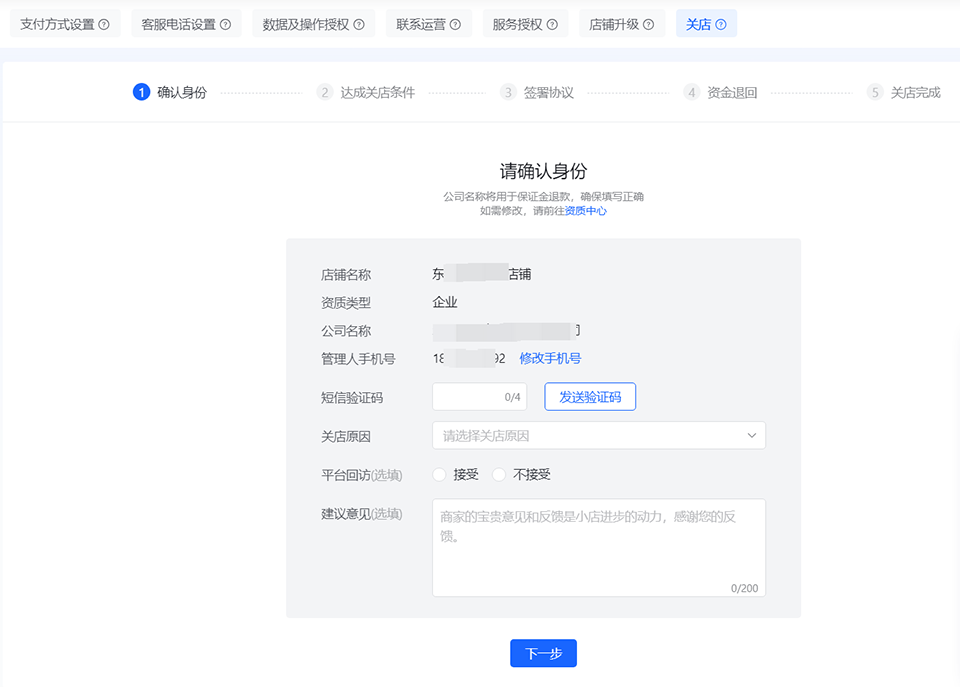Open 资质中心 link
Viewport: 960px width, 687px height.
click(586, 211)
